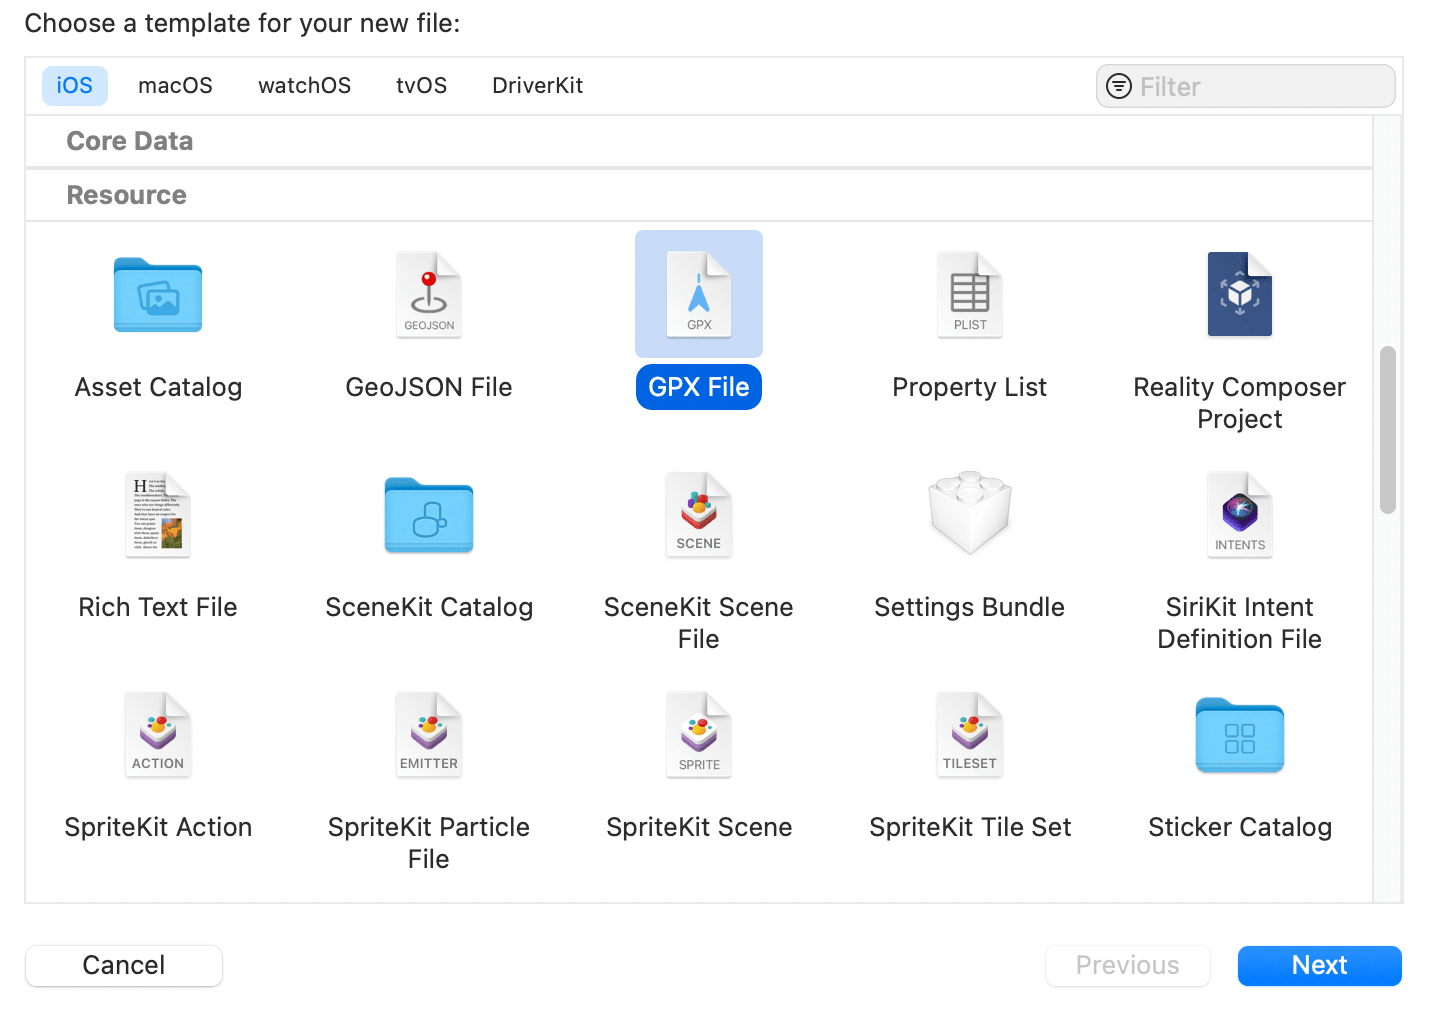Viewport: 1431px width, 1012px height.
Task: Click the SpriteKit Particle File label
Action: (429, 843)
